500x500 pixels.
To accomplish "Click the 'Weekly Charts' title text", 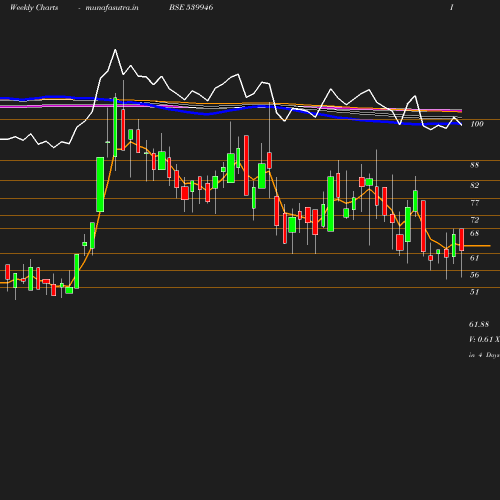I will [34, 7].
